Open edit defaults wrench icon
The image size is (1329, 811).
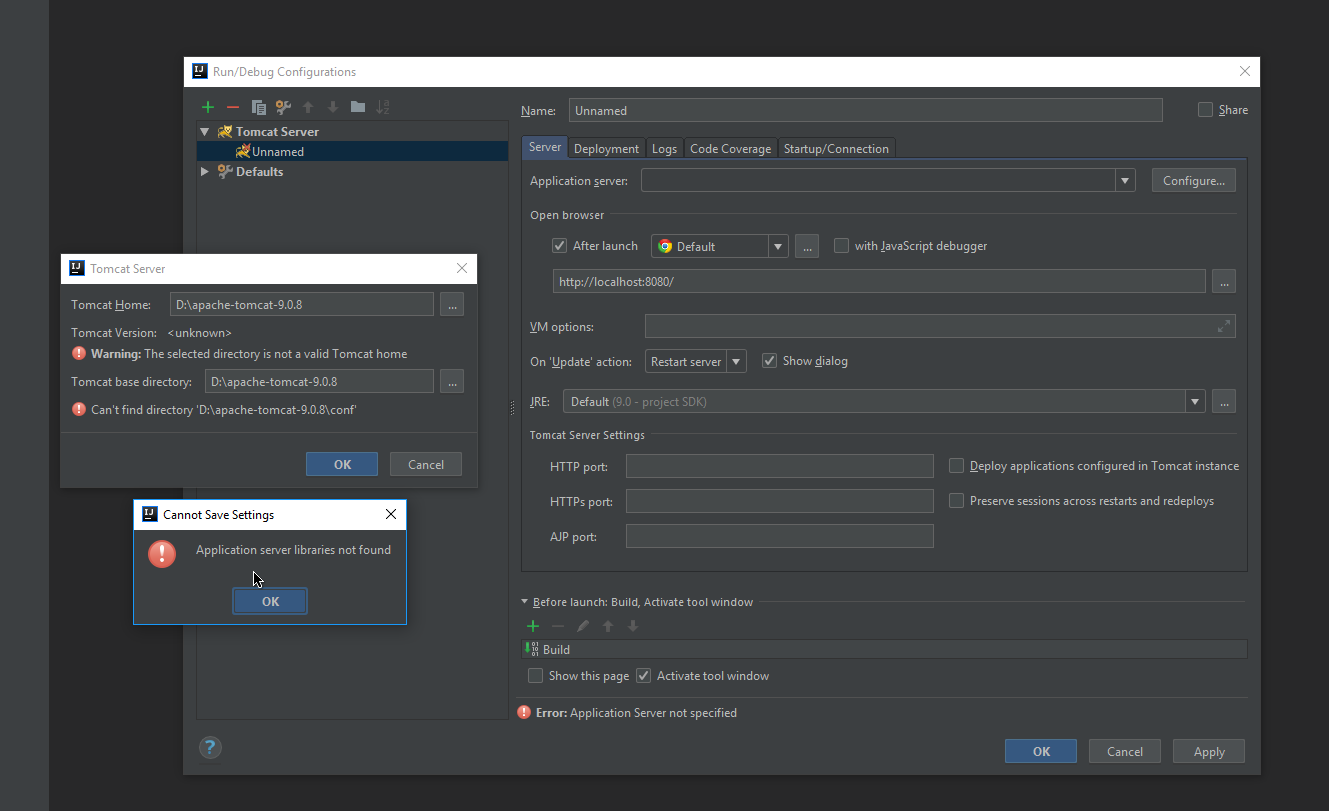[283, 107]
